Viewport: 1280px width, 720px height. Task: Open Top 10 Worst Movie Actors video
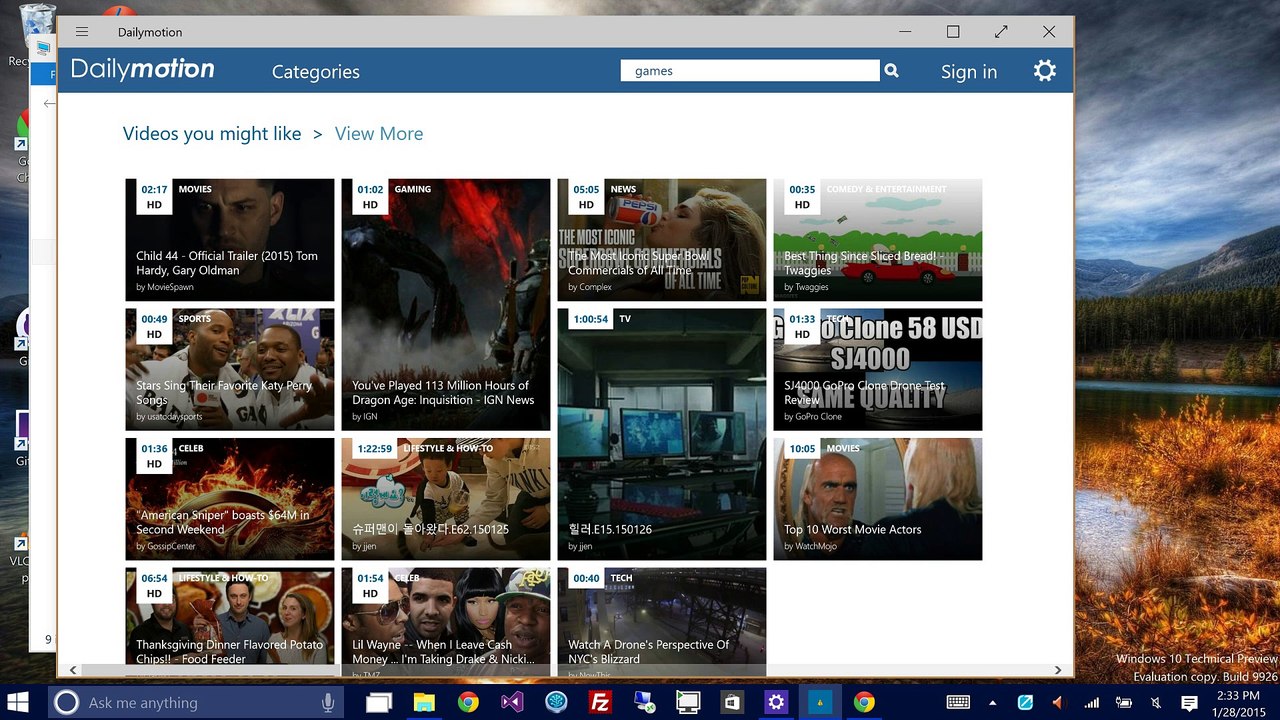pyautogui.click(x=878, y=499)
